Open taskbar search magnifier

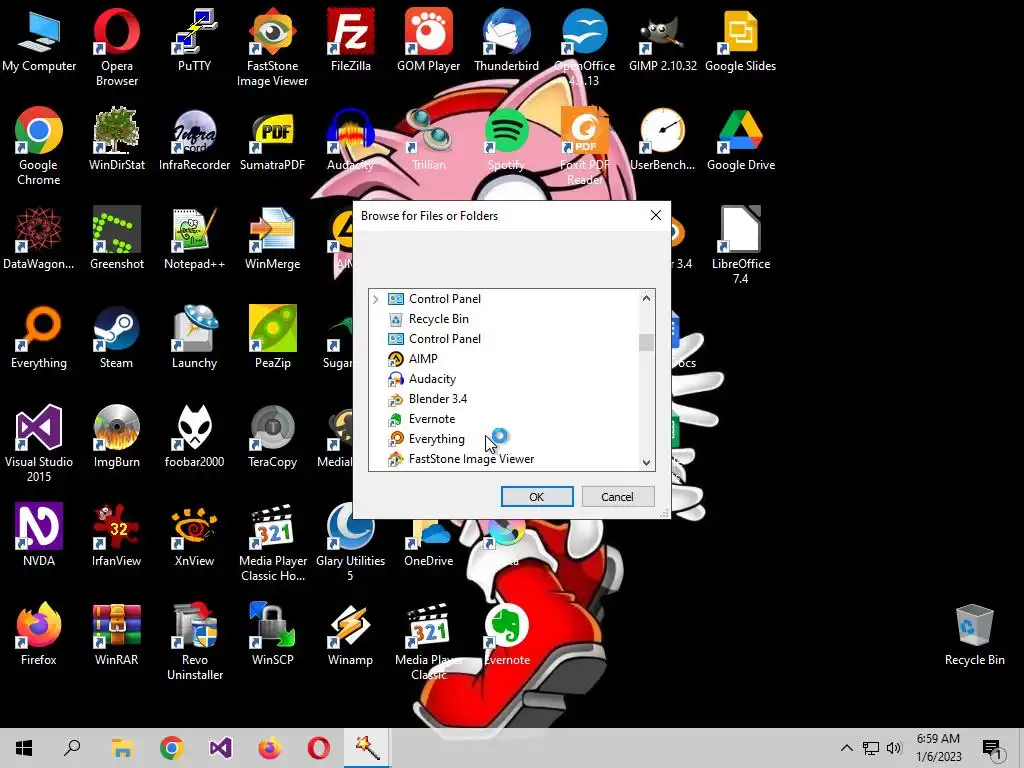72,748
